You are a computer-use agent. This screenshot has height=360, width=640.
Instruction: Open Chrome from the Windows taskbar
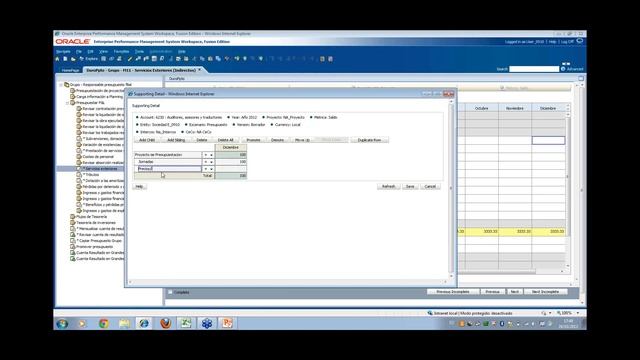(x=104, y=323)
